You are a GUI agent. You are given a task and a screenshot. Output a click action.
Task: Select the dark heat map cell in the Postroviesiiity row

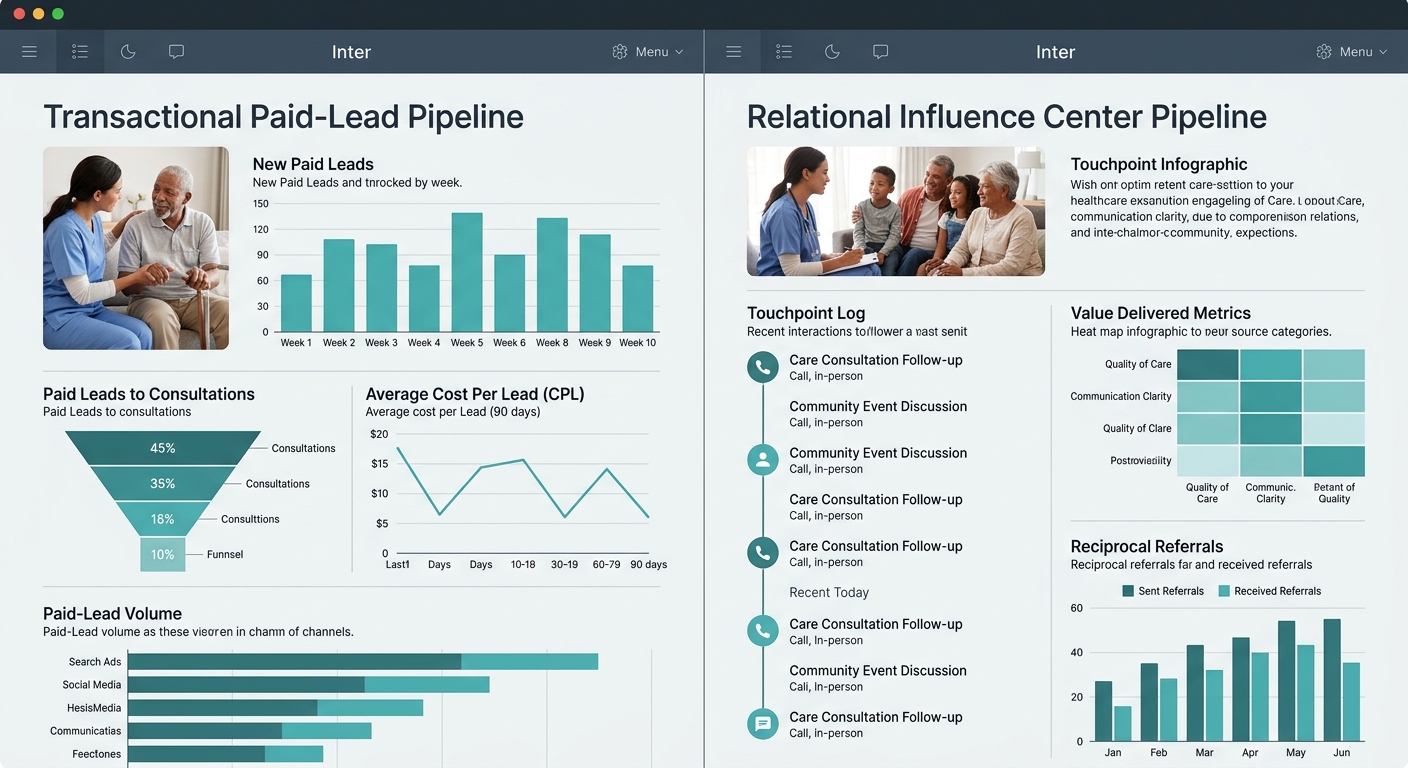1334,461
